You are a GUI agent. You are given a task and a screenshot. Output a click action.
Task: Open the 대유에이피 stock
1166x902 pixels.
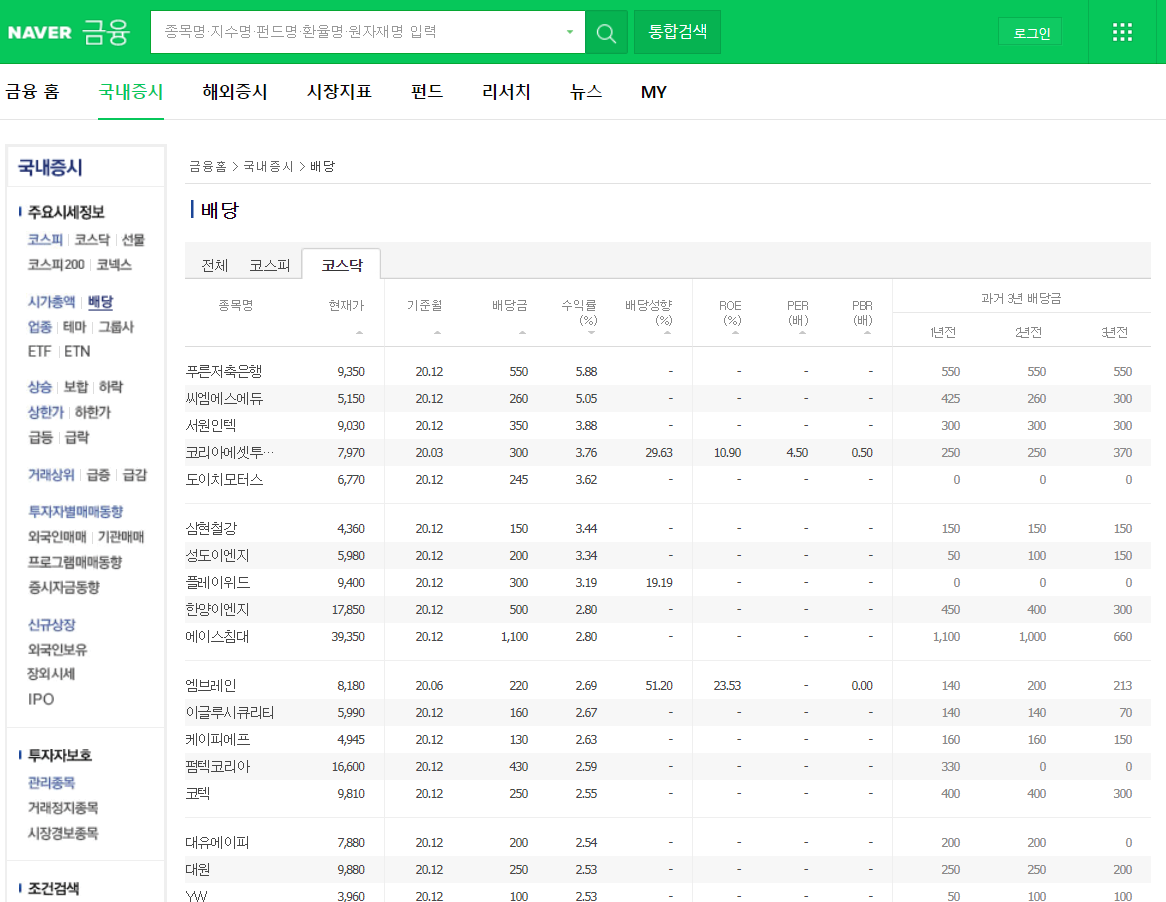217,842
